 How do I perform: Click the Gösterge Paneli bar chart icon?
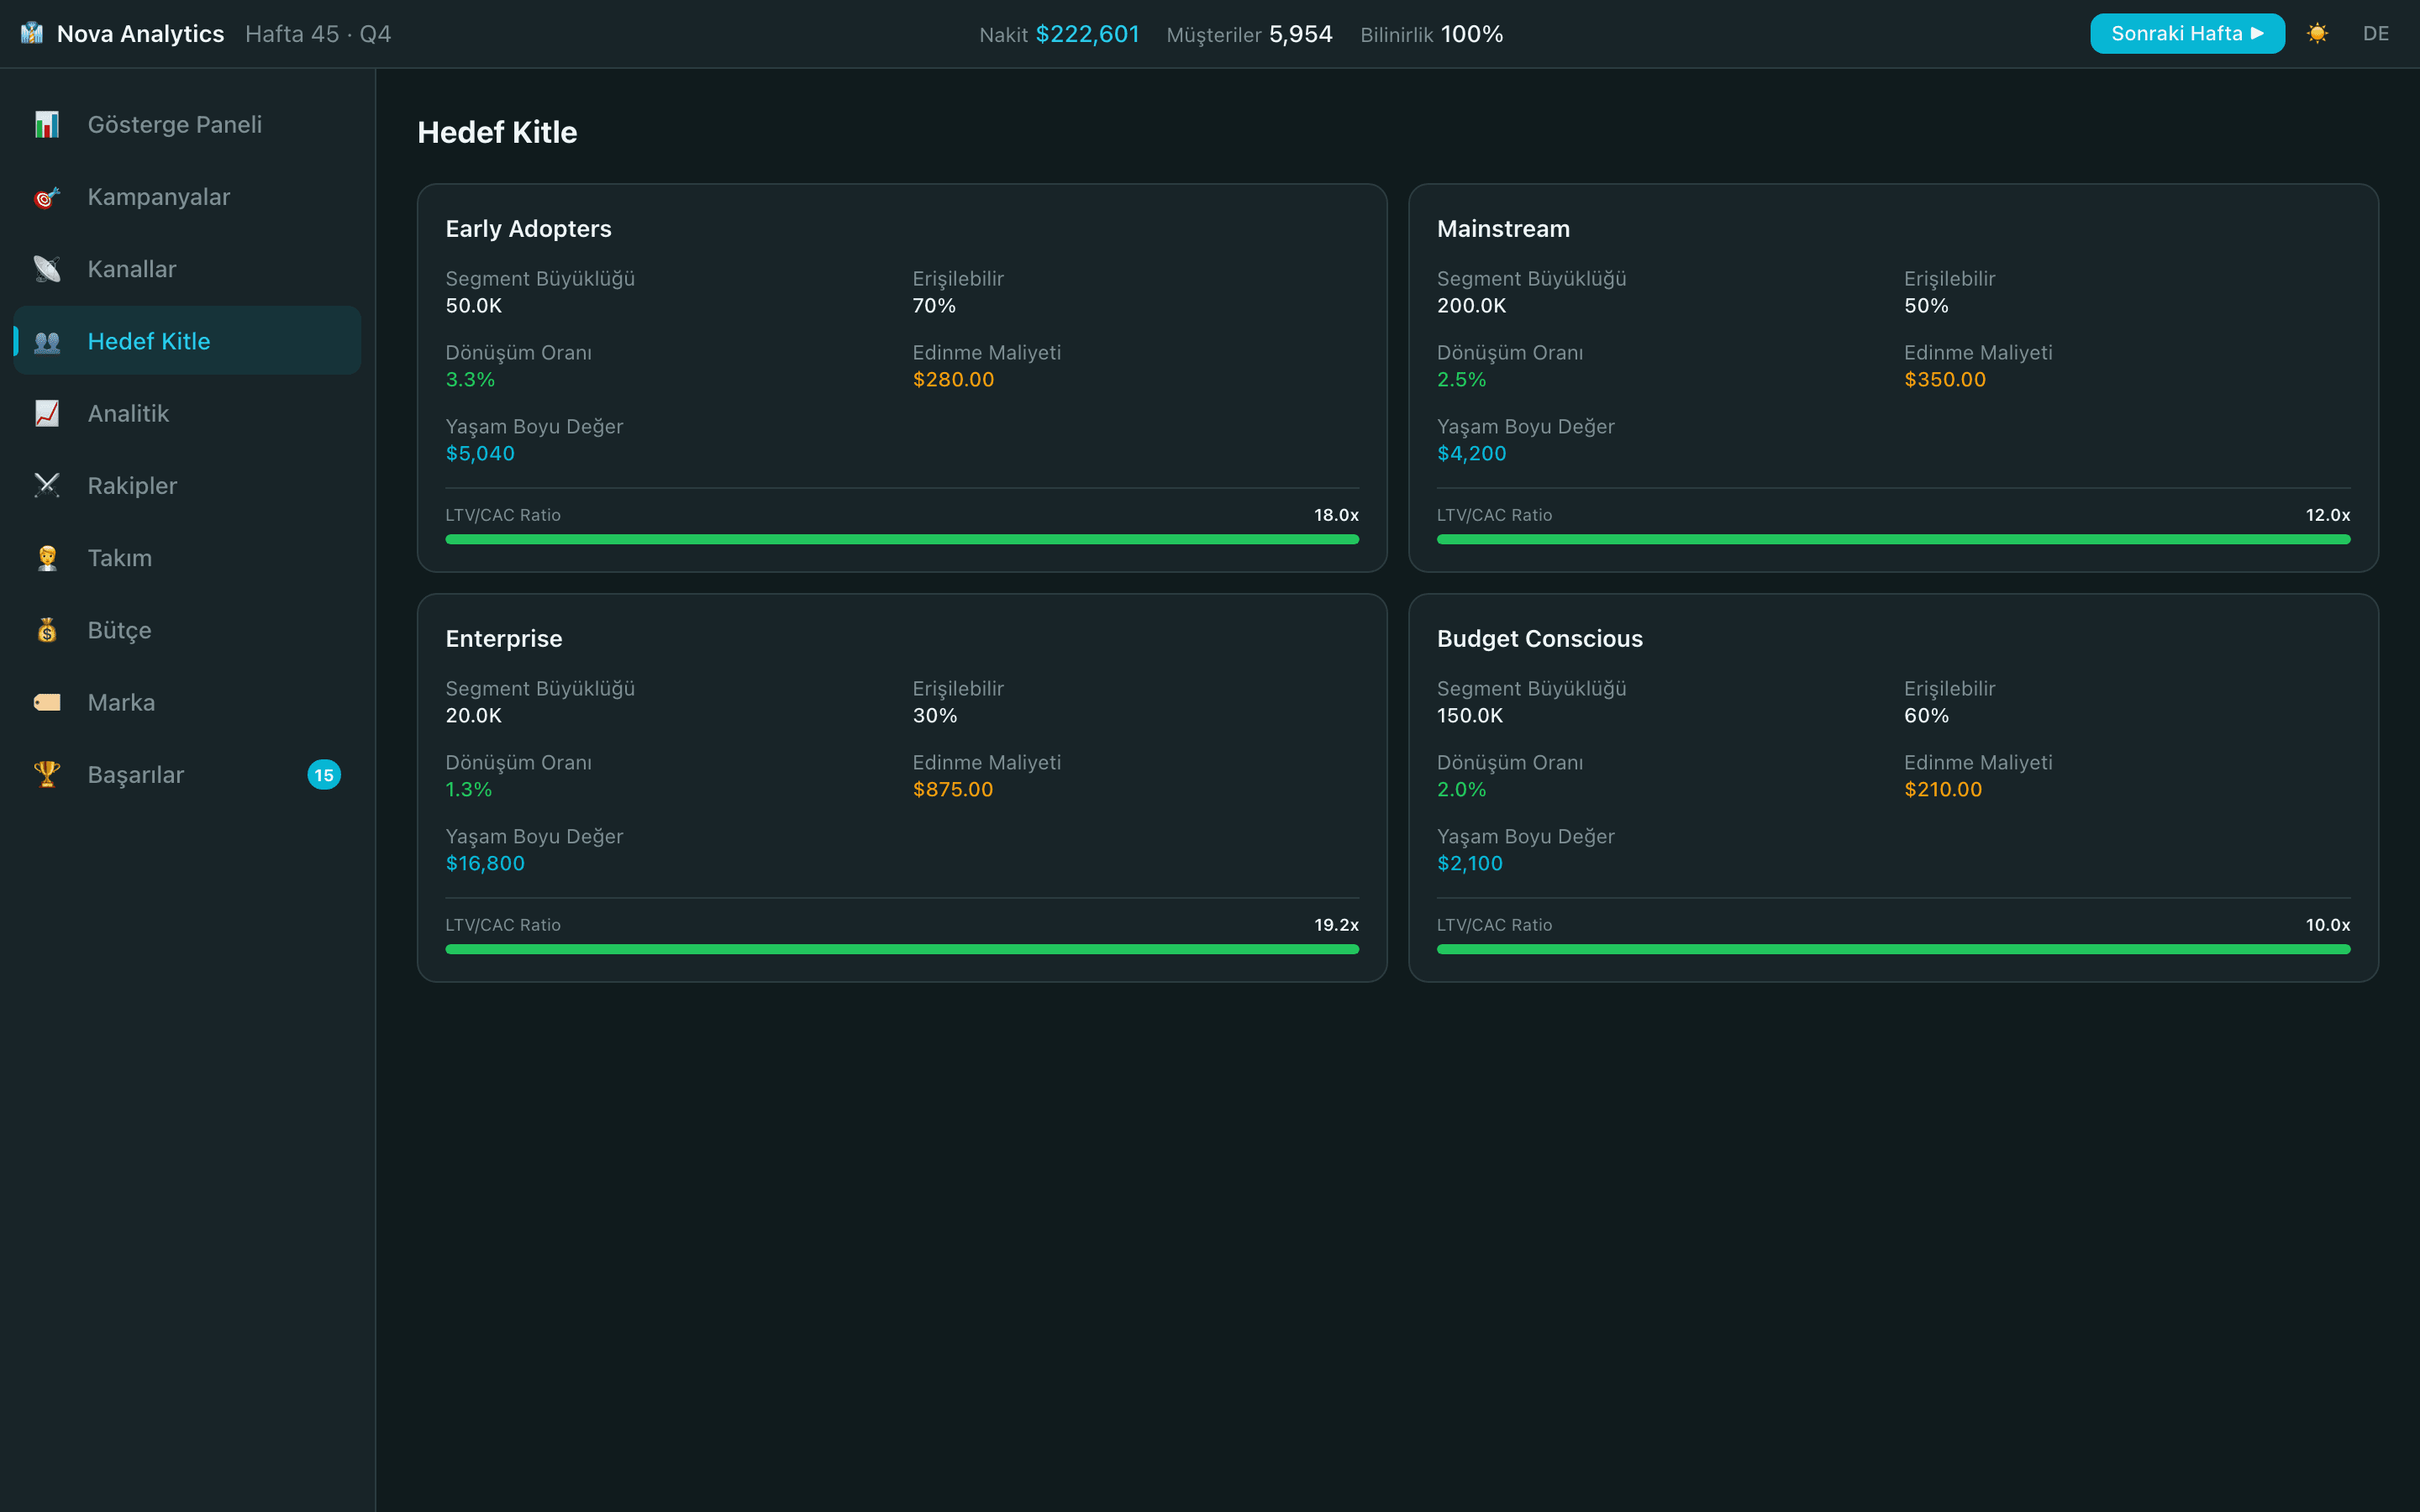pos(47,124)
